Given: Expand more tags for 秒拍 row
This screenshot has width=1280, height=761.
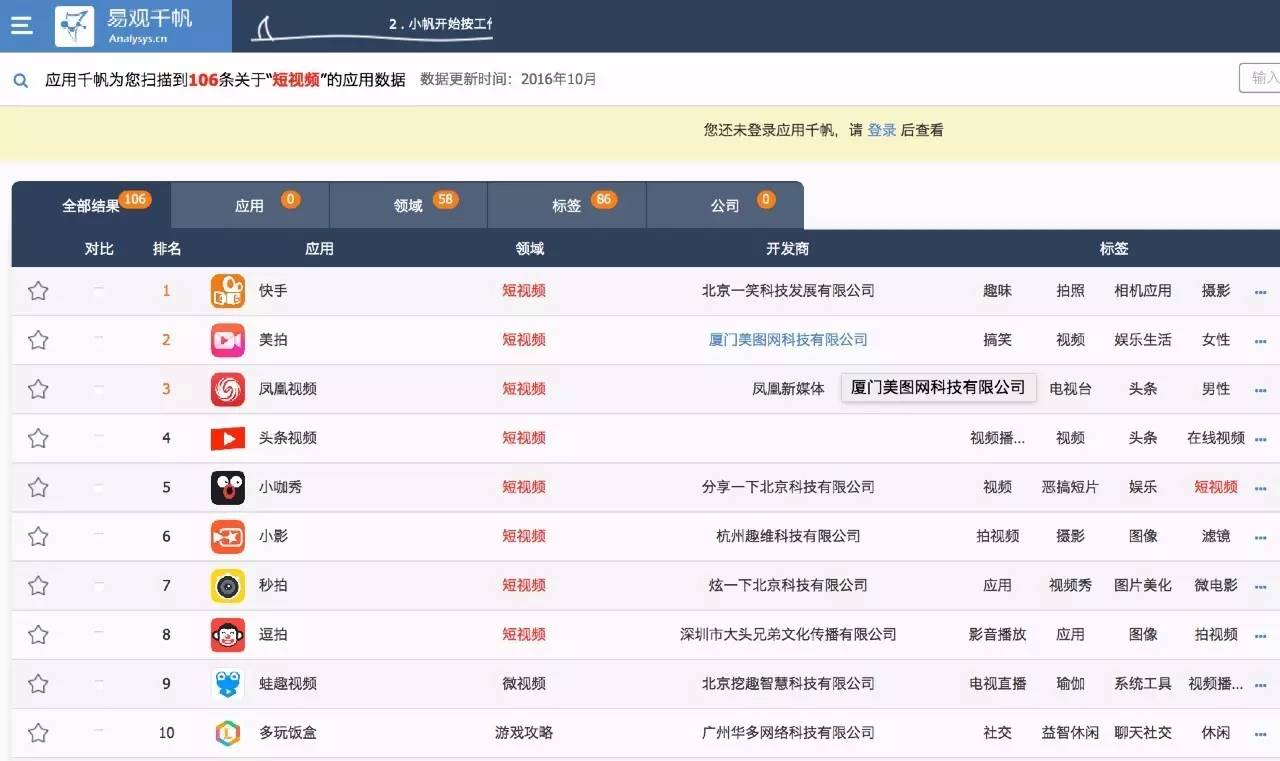Looking at the screenshot, I should [x=1260, y=587].
